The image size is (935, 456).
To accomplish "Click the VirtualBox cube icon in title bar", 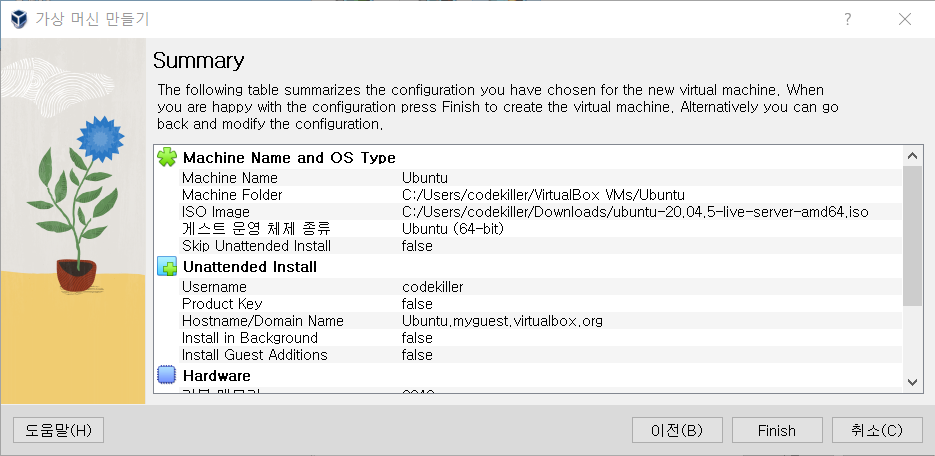I will (18, 19).
